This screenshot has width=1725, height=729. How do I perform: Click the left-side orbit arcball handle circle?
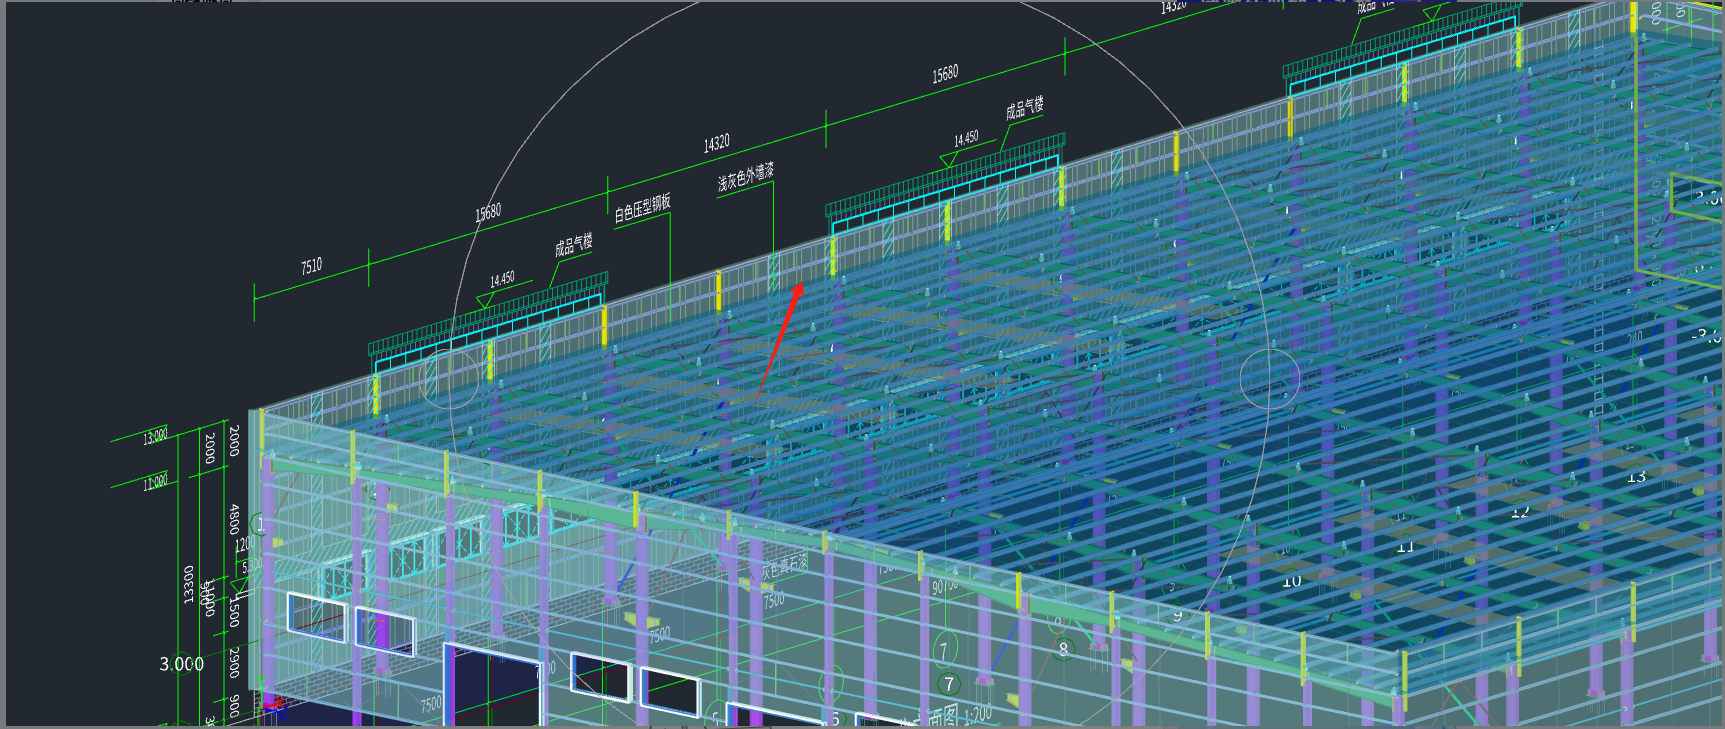pyautogui.click(x=450, y=378)
